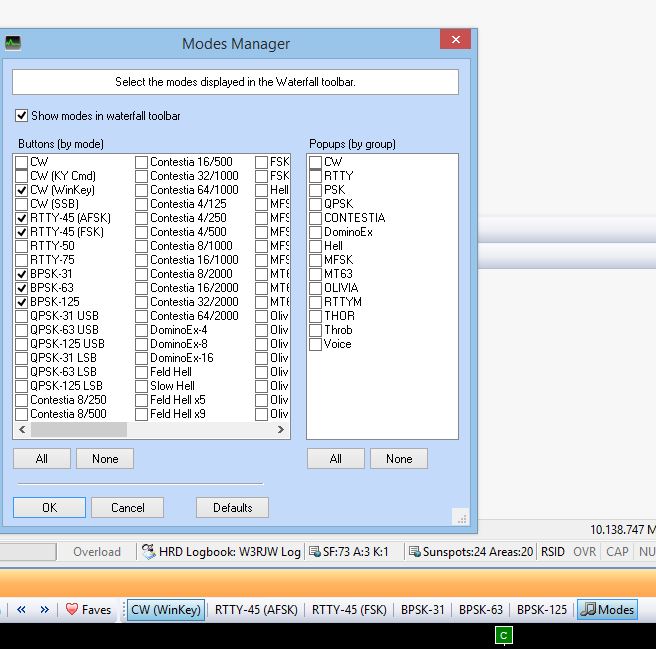Enable the CW popup group
Viewport: 656px width, 649px height.
315,162
